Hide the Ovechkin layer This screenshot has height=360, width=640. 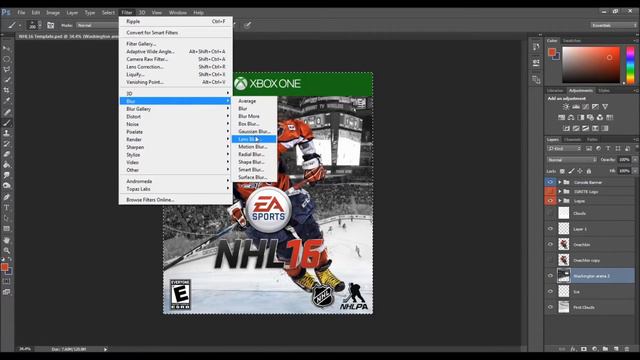[x=550, y=244]
